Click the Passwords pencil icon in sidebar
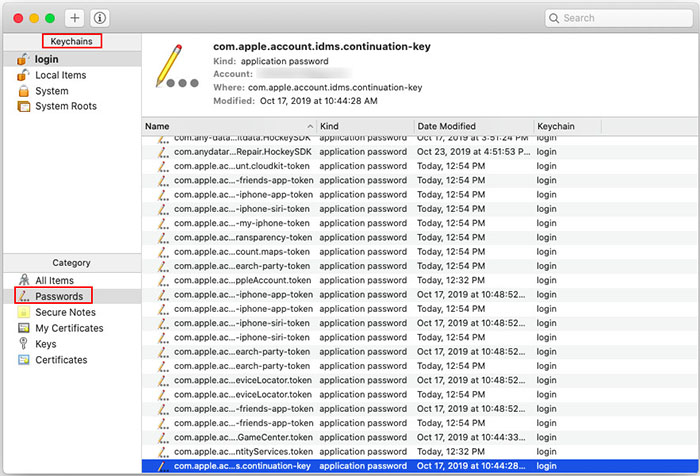This screenshot has width=700, height=476. 24,296
